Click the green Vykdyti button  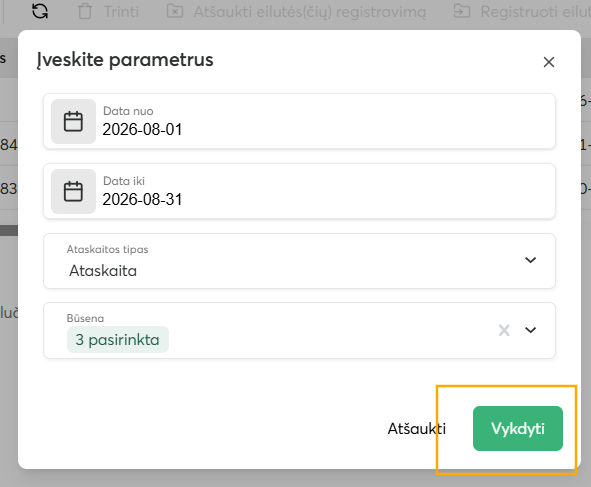click(518, 429)
